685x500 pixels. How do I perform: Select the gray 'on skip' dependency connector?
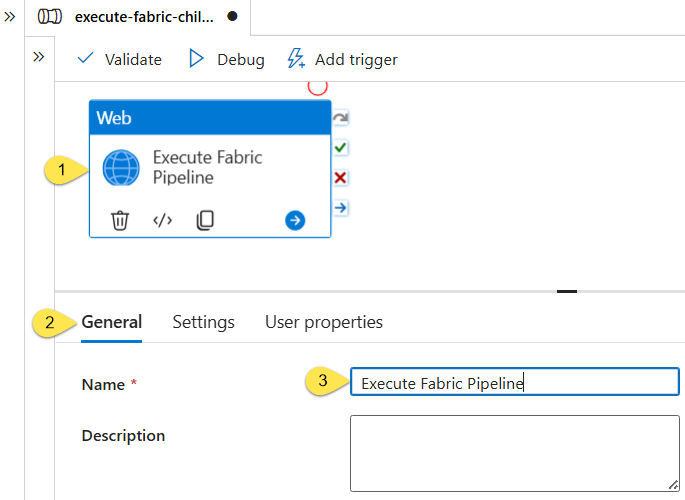click(x=341, y=118)
